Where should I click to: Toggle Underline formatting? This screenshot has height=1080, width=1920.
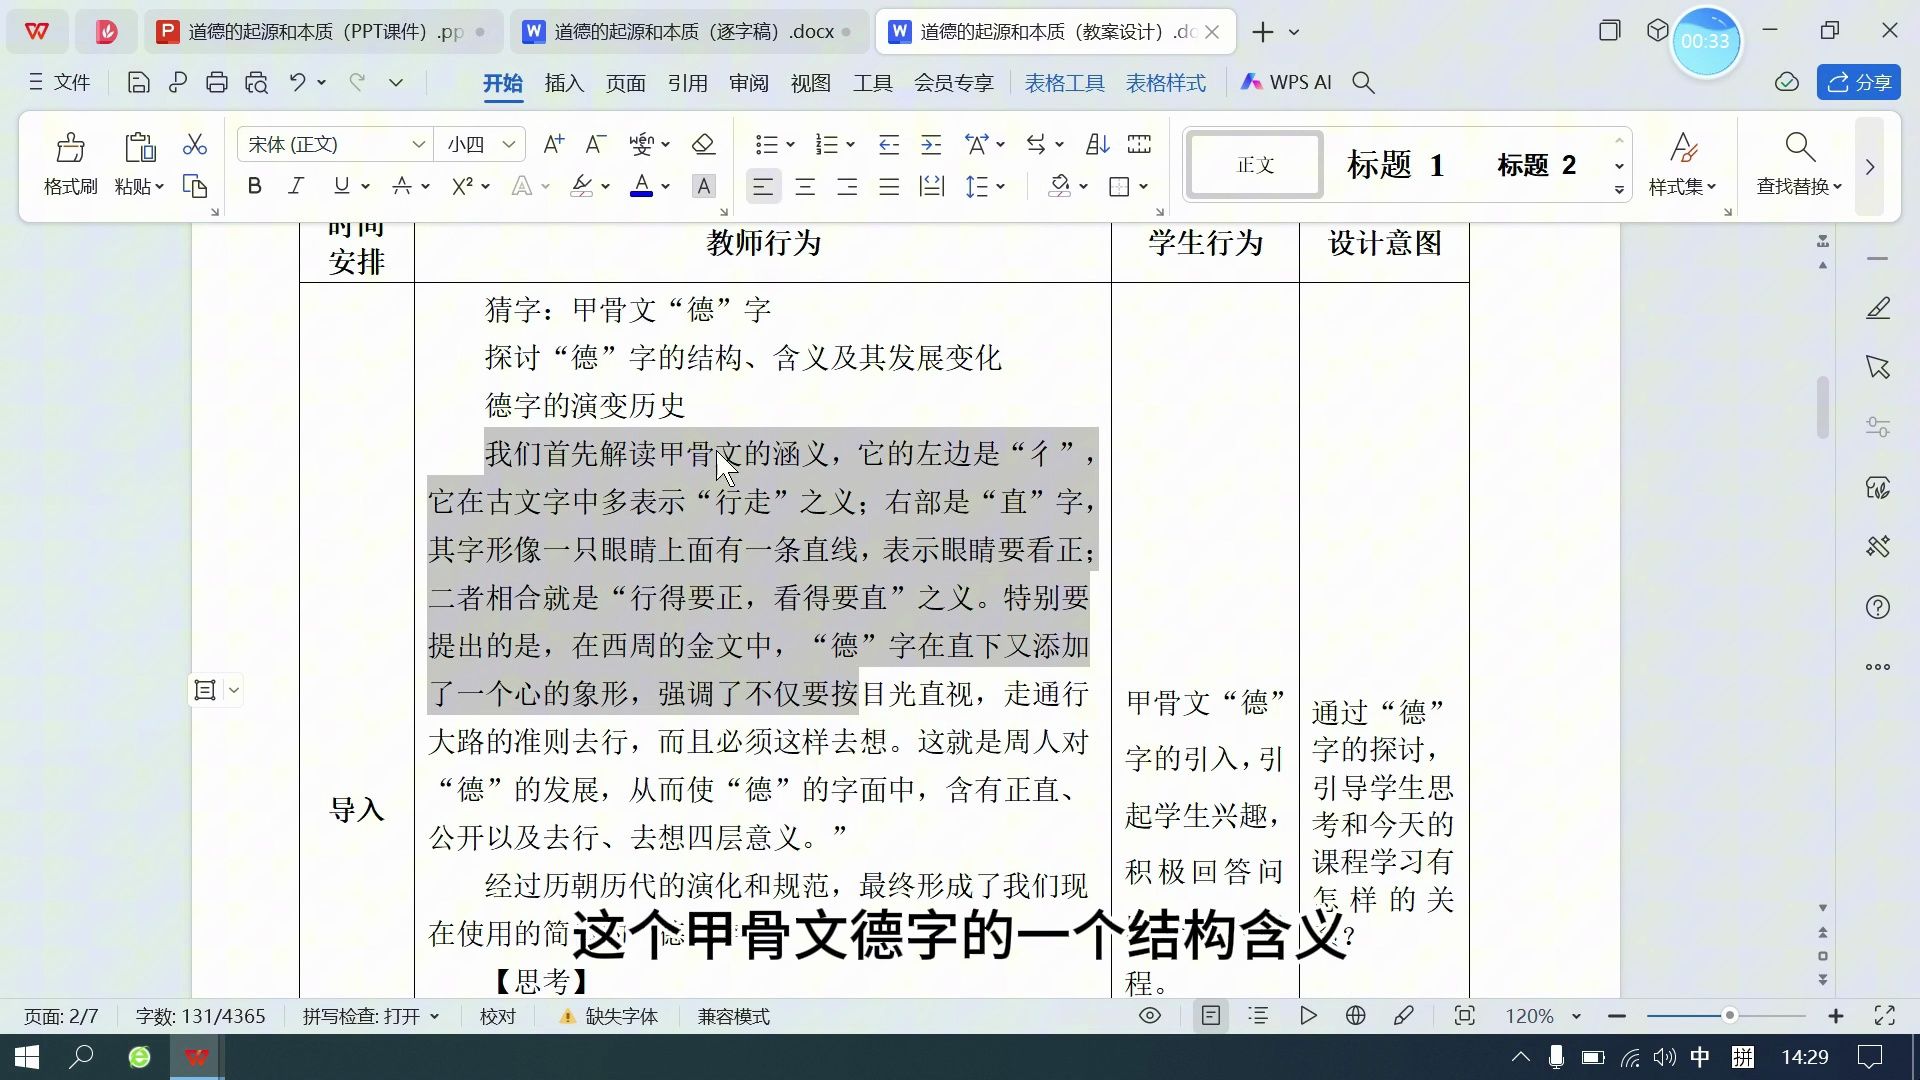(x=341, y=186)
